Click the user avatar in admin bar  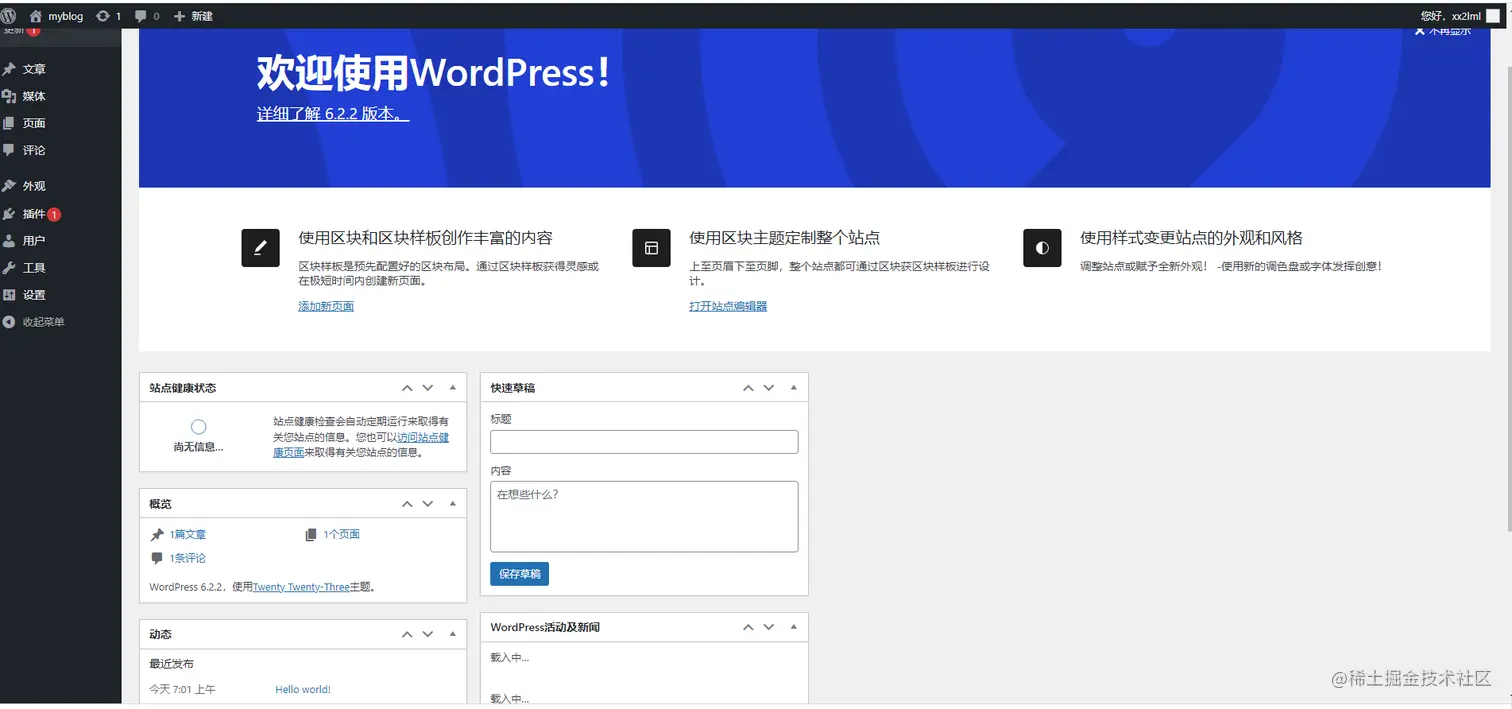point(1493,16)
